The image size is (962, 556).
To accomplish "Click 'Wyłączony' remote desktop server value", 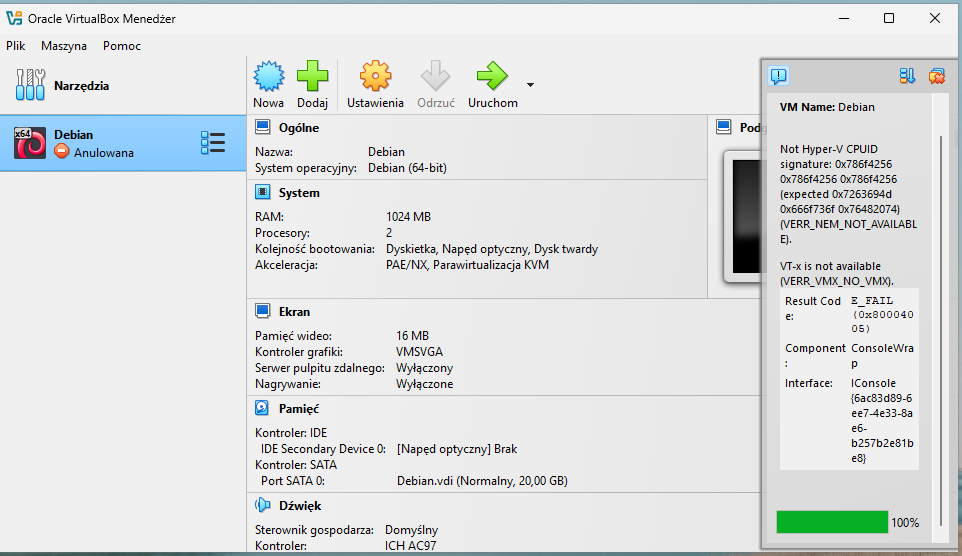I will pyautogui.click(x=425, y=368).
